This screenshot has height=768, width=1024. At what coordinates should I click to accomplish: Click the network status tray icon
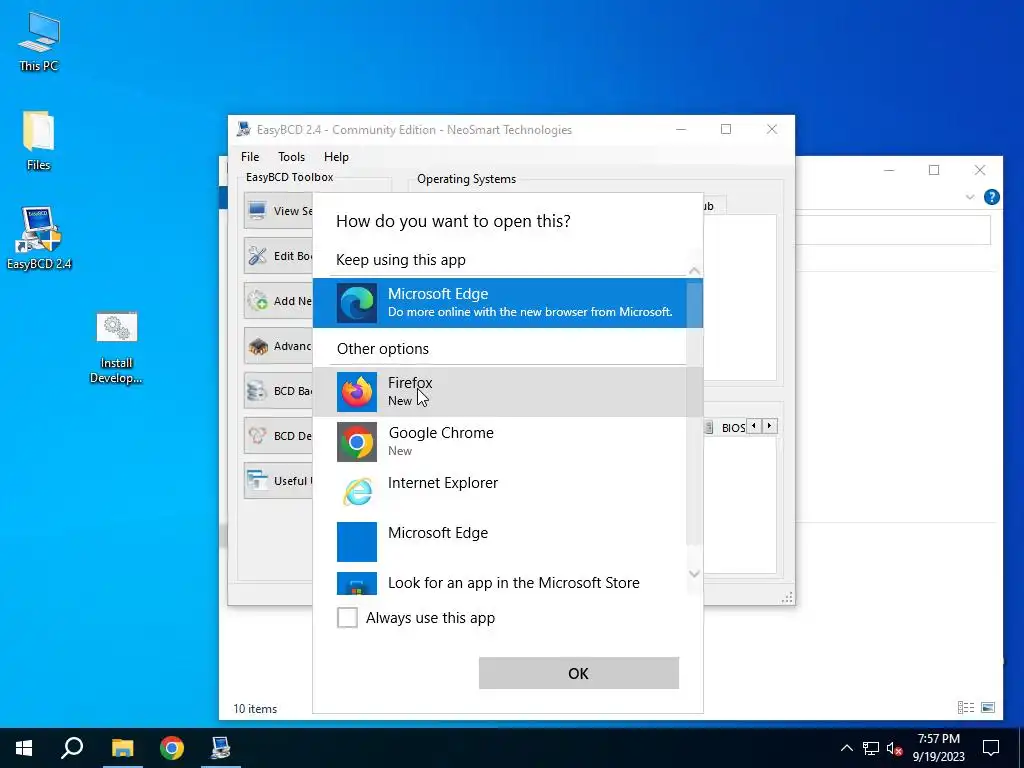point(871,748)
